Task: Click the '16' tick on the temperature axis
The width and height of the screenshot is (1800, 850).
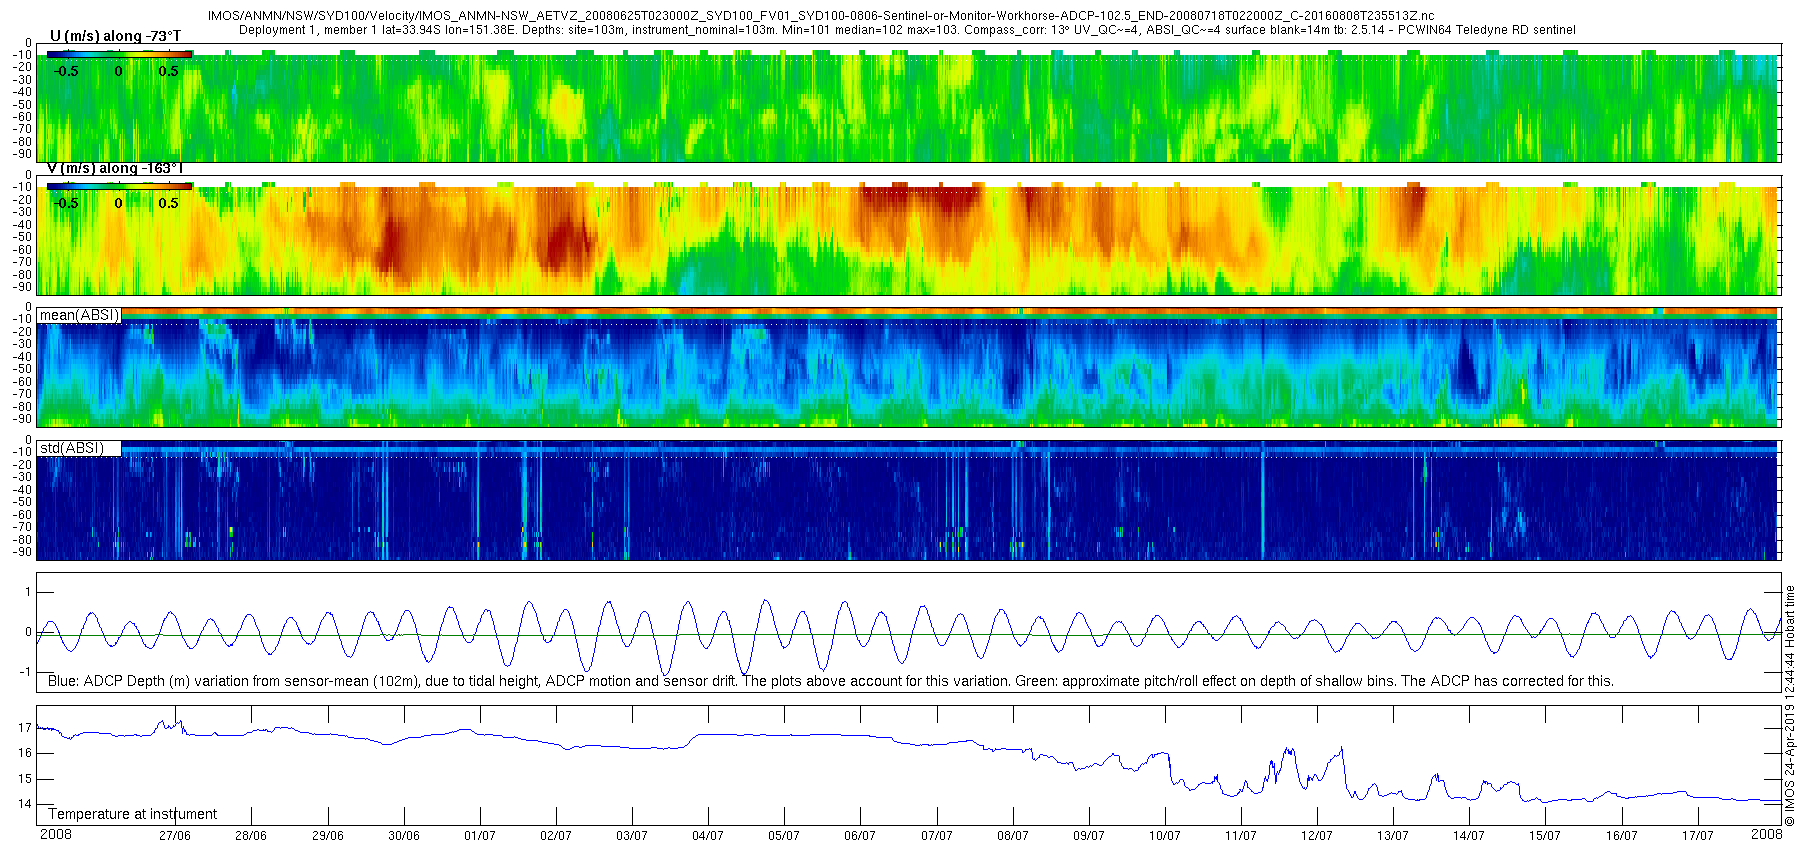Action: coord(25,753)
